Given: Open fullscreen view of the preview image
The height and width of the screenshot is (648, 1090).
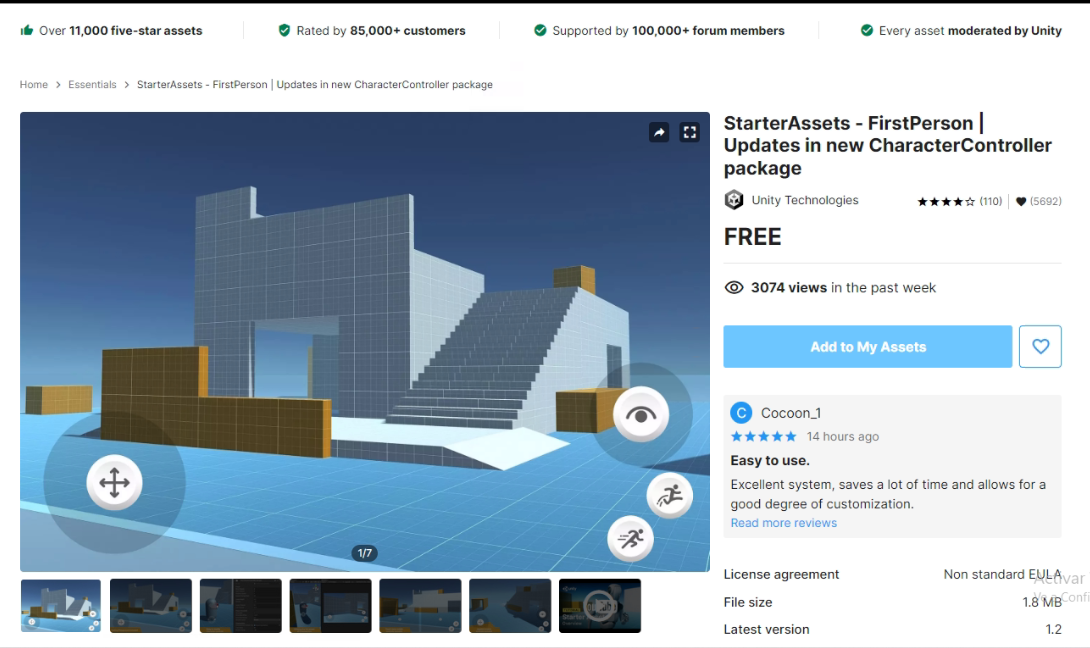Looking at the screenshot, I should 690,132.
